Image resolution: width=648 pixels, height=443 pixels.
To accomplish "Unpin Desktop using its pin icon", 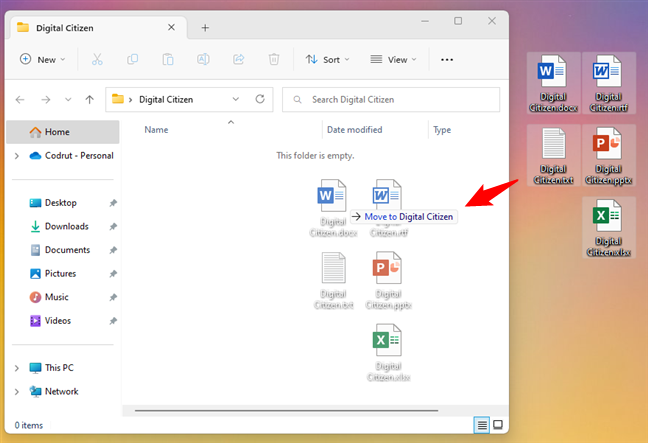I will (113, 203).
